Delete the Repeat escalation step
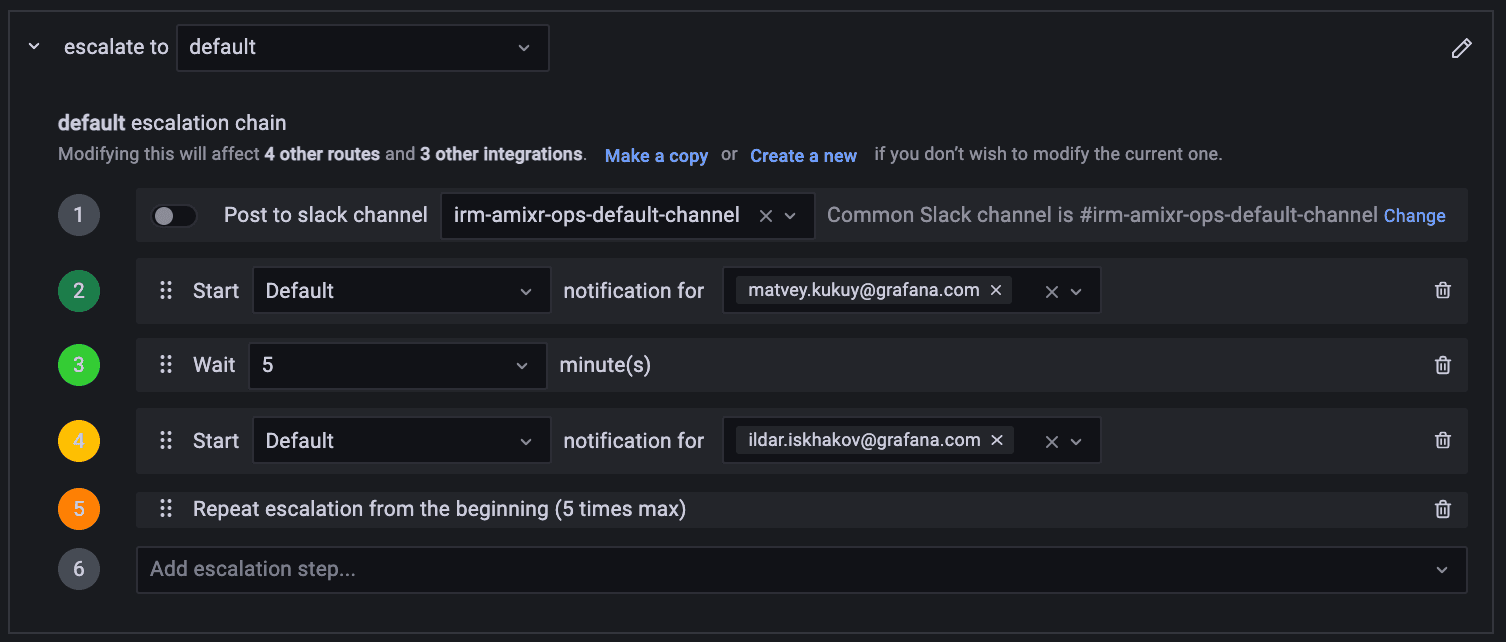The height and width of the screenshot is (642, 1506). point(1443,509)
